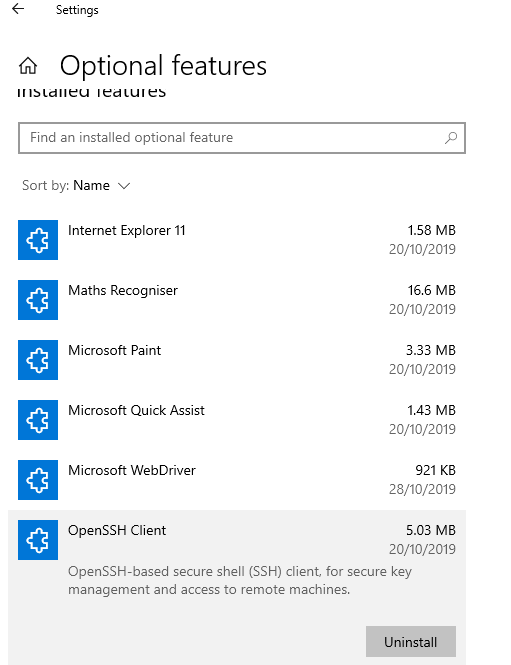This screenshot has width=511, height=665.
Task: Uninstall the OpenSSH Client feature
Action: pyautogui.click(x=411, y=642)
